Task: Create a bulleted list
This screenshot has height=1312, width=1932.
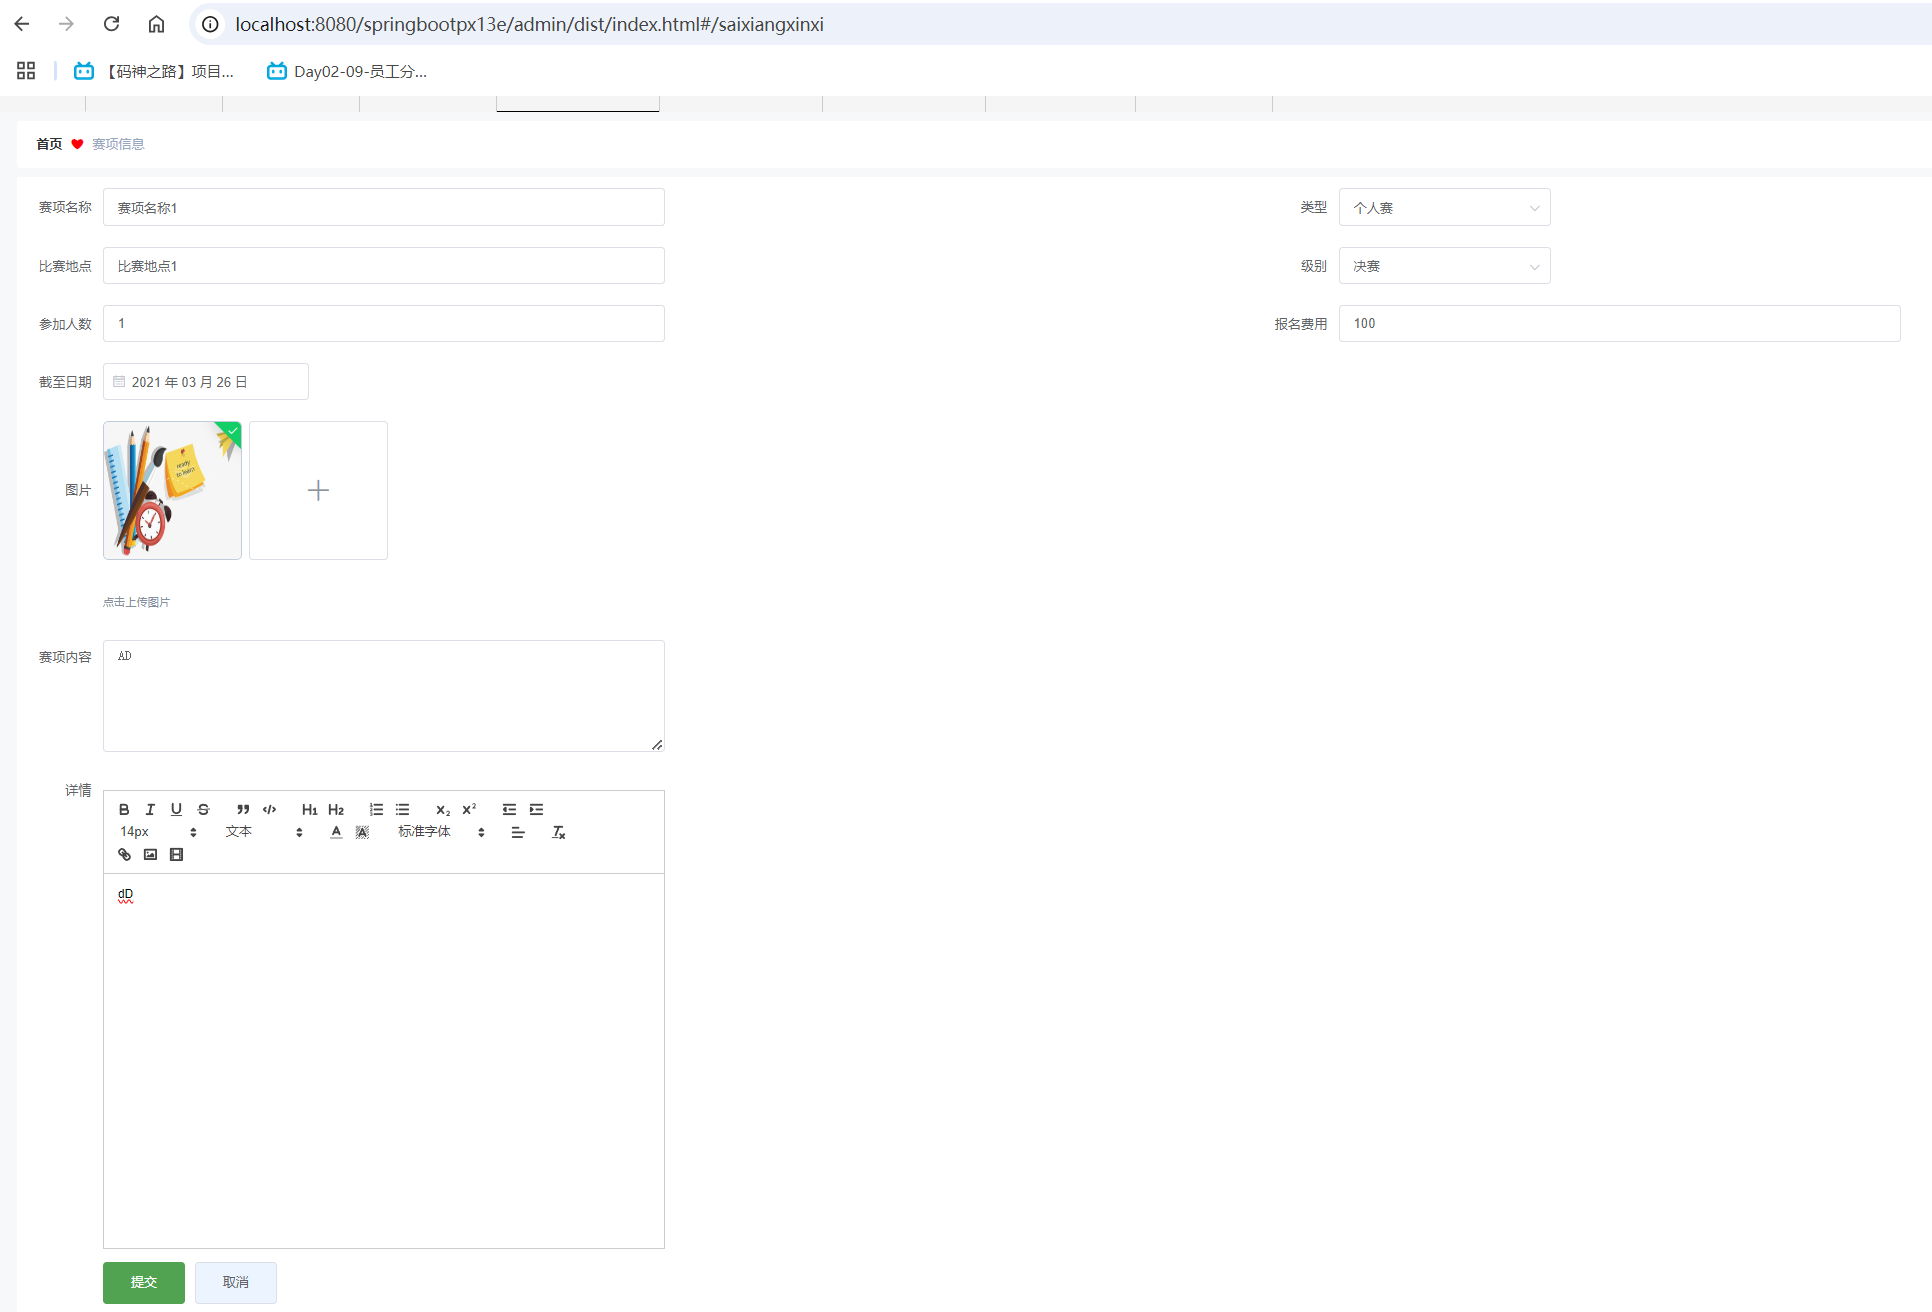Action: [x=402, y=809]
